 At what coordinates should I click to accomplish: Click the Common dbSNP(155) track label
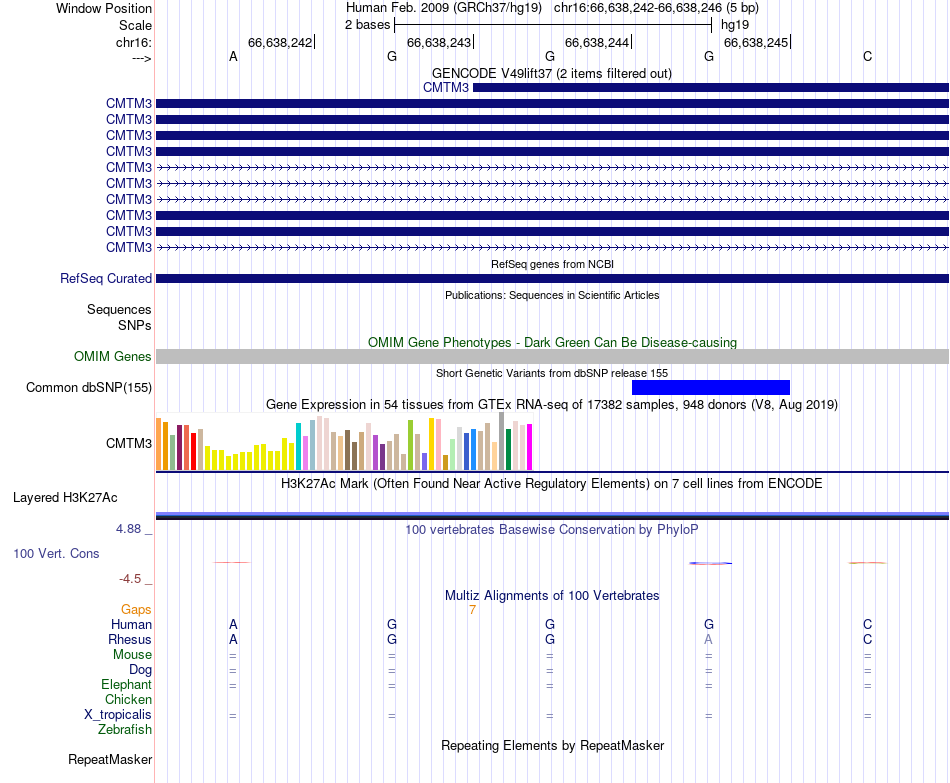coord(89,387)
